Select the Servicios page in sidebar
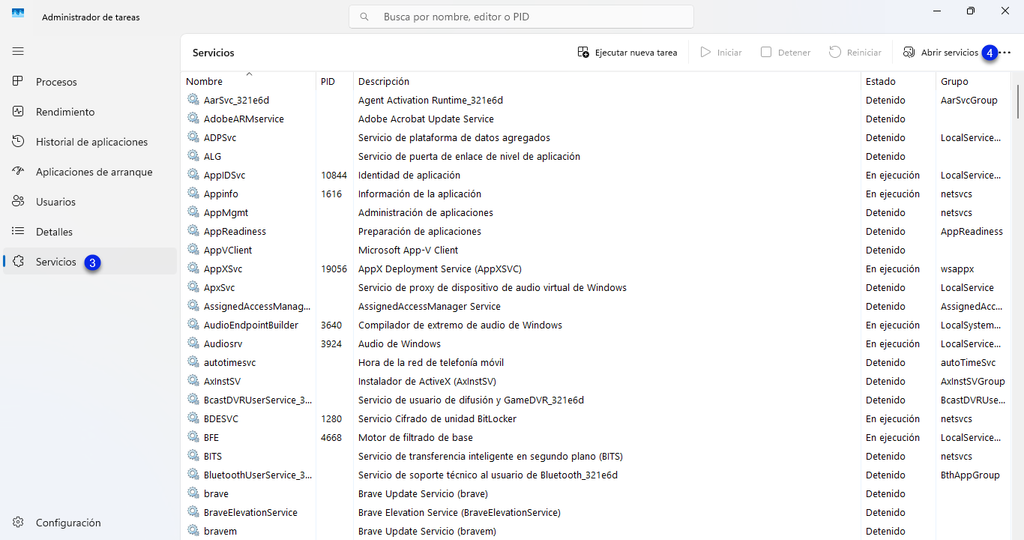Image resolution: width=1024 pixels, height=540 pixels. click(89, 262)
